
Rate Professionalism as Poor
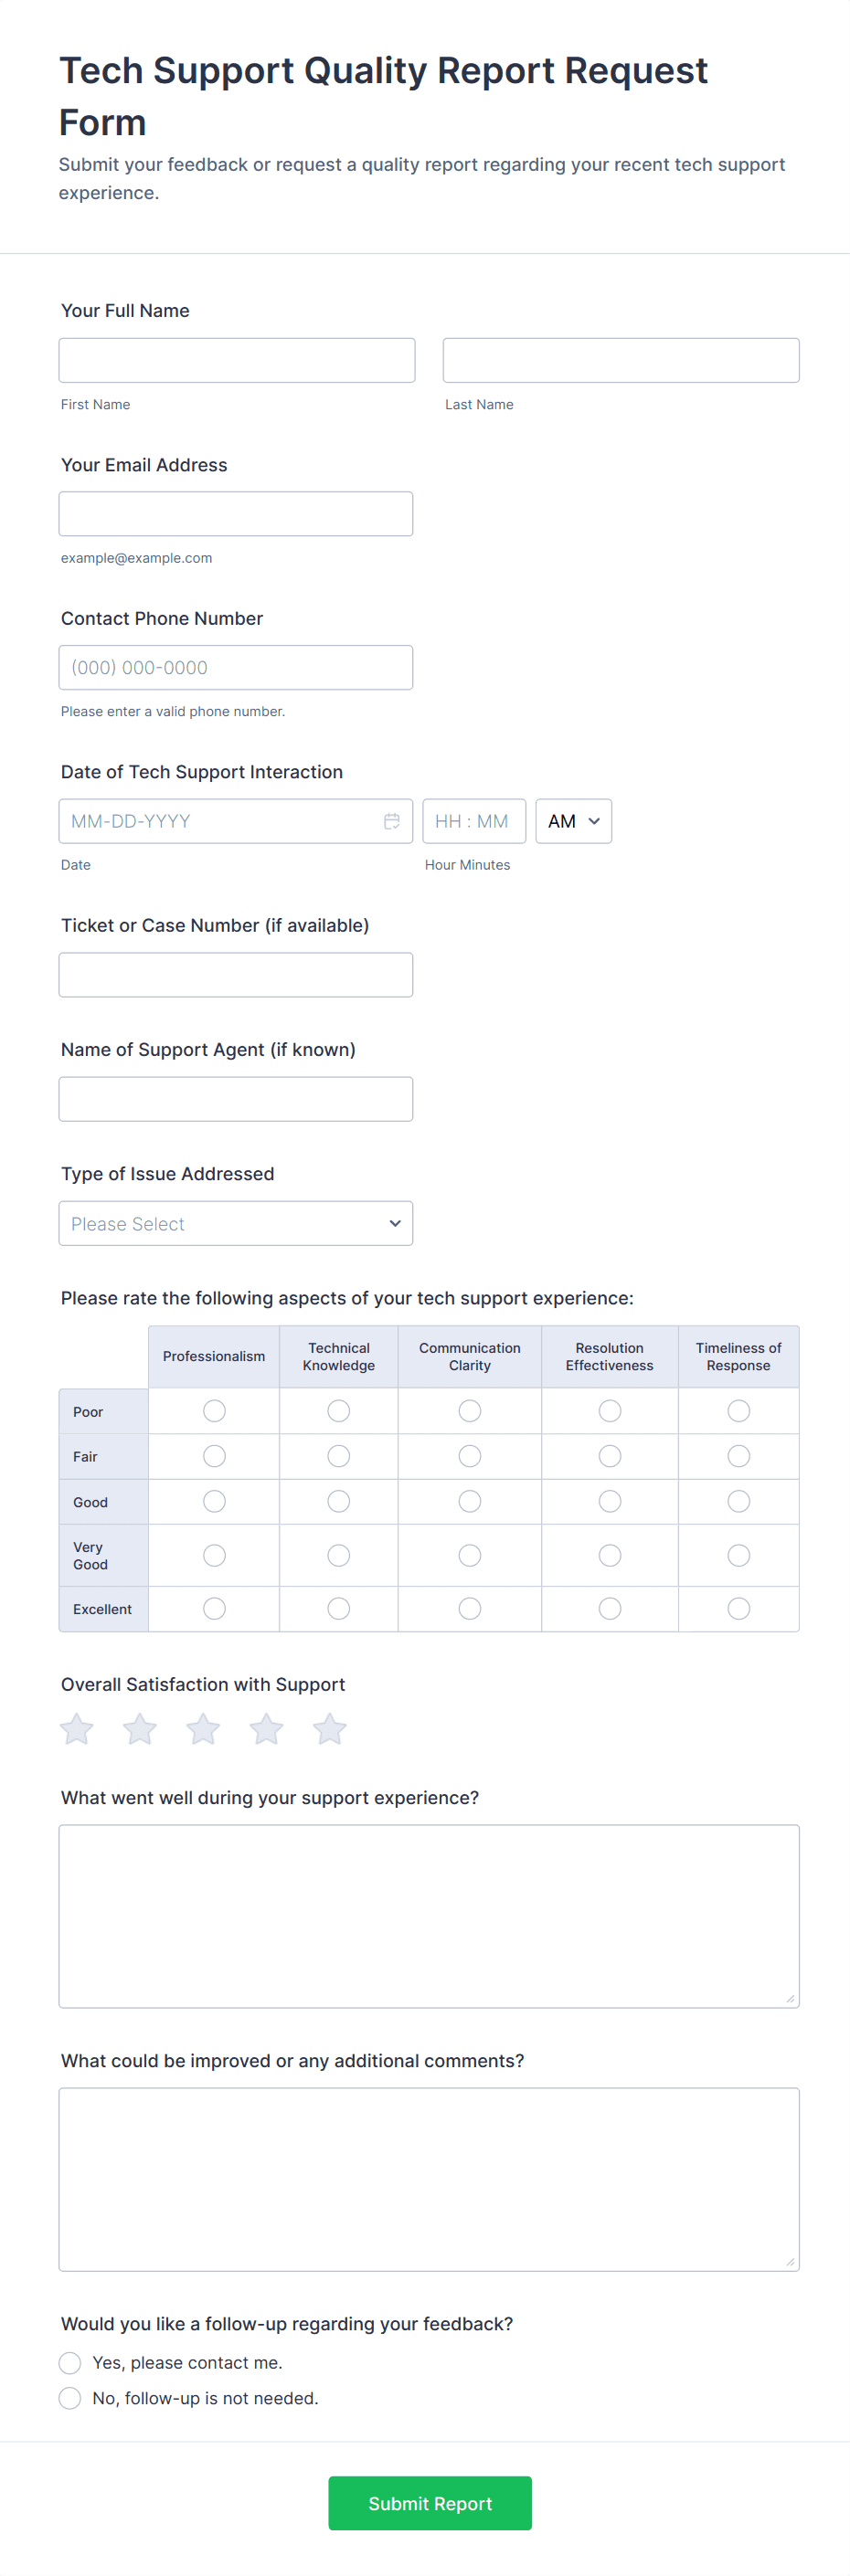pyautogui.click(x=214, y=1411)
